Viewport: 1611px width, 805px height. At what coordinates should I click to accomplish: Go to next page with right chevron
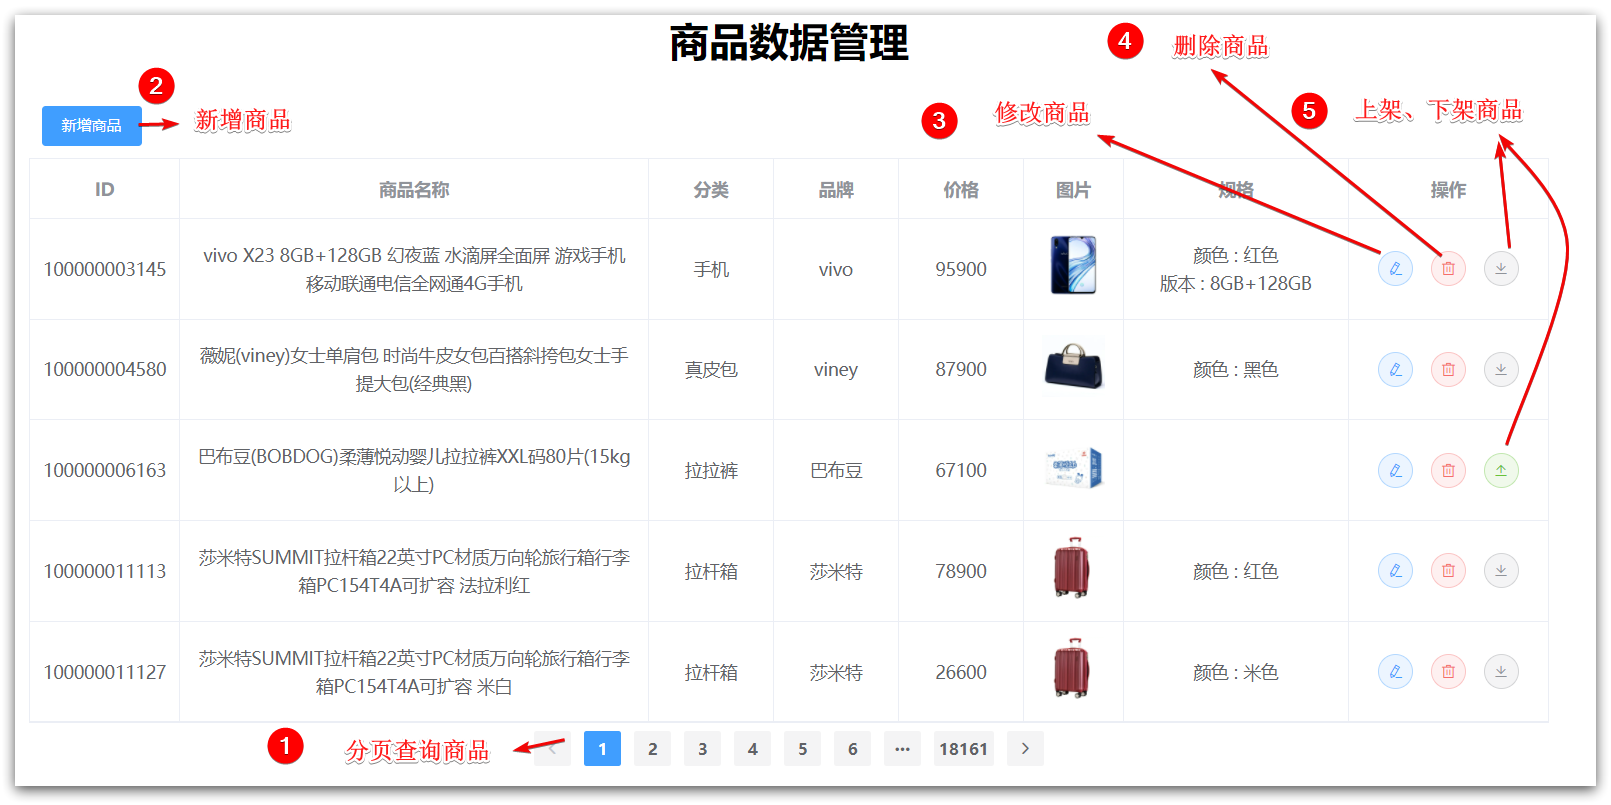click(1025, 749)
